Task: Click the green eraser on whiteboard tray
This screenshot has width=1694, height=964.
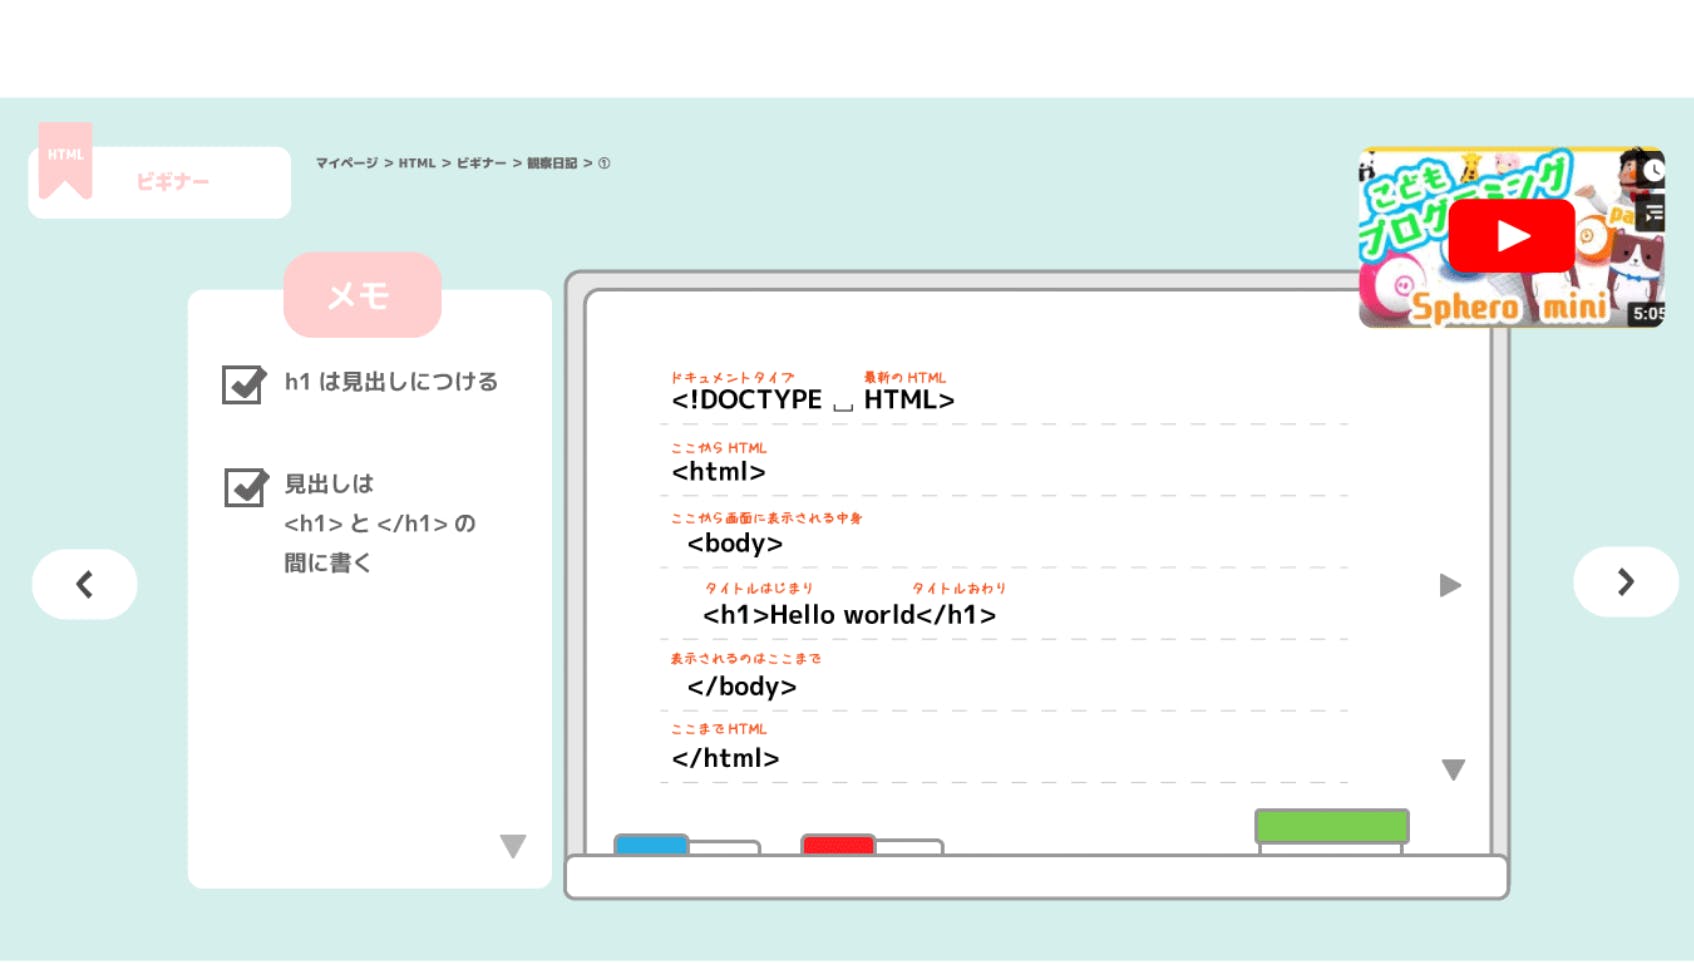Action: coord(1331,827)
